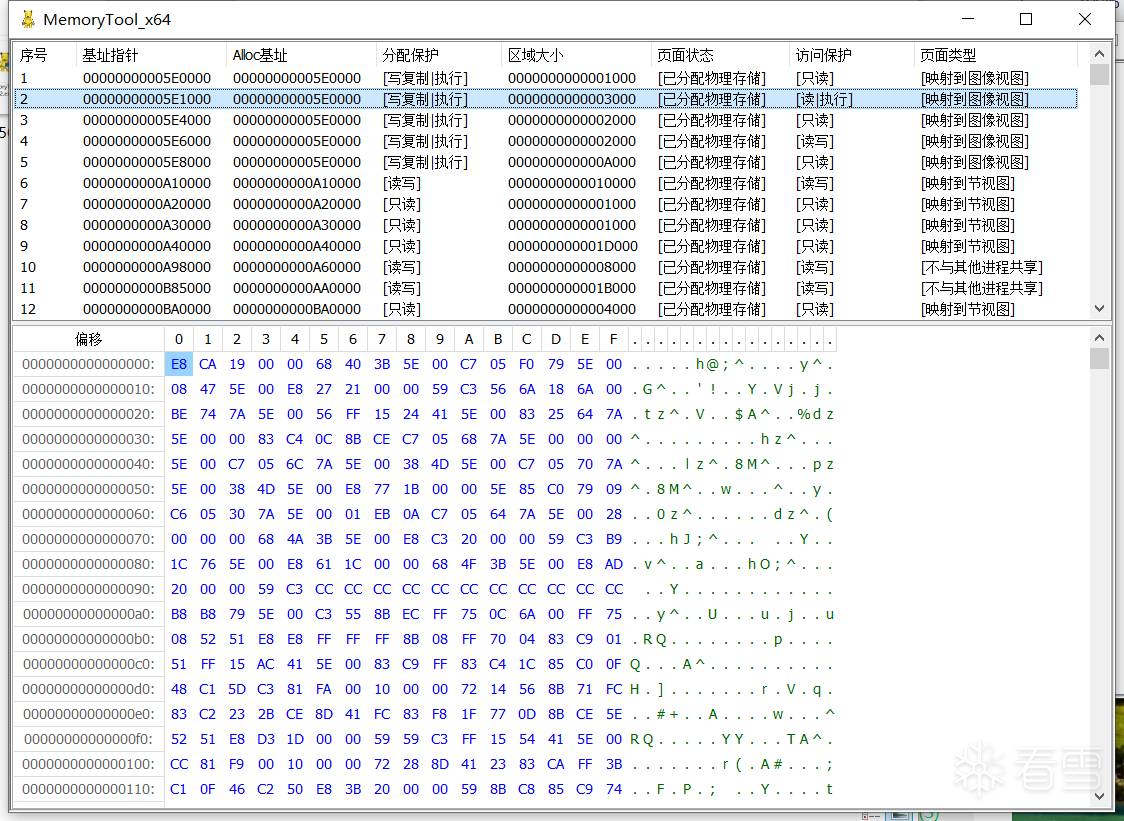Click offset label 00000000000000f0:
Viewport: 1124px width, 821px height.
coord(88,739)
